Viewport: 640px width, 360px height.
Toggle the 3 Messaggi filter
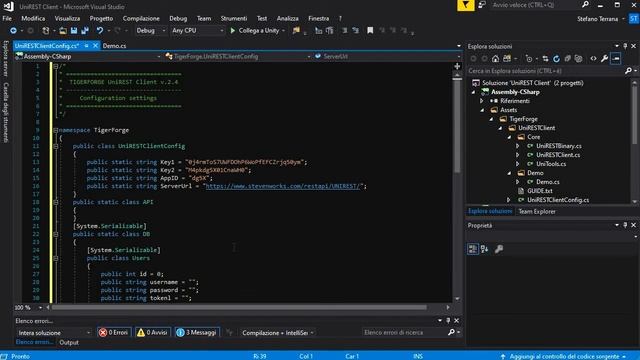pos(197,333)
